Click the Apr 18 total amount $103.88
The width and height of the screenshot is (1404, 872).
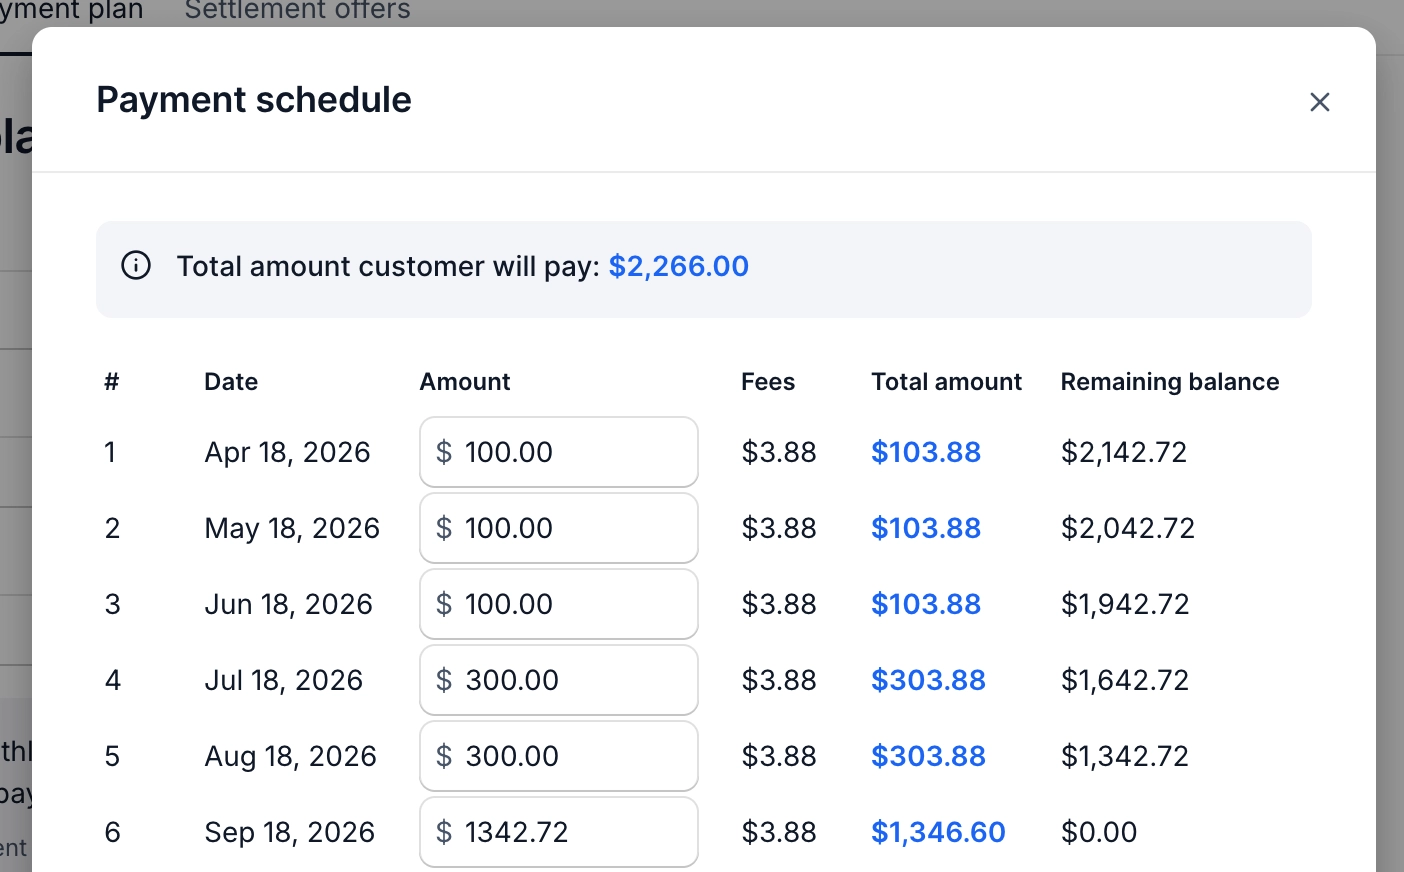[925, 452]
